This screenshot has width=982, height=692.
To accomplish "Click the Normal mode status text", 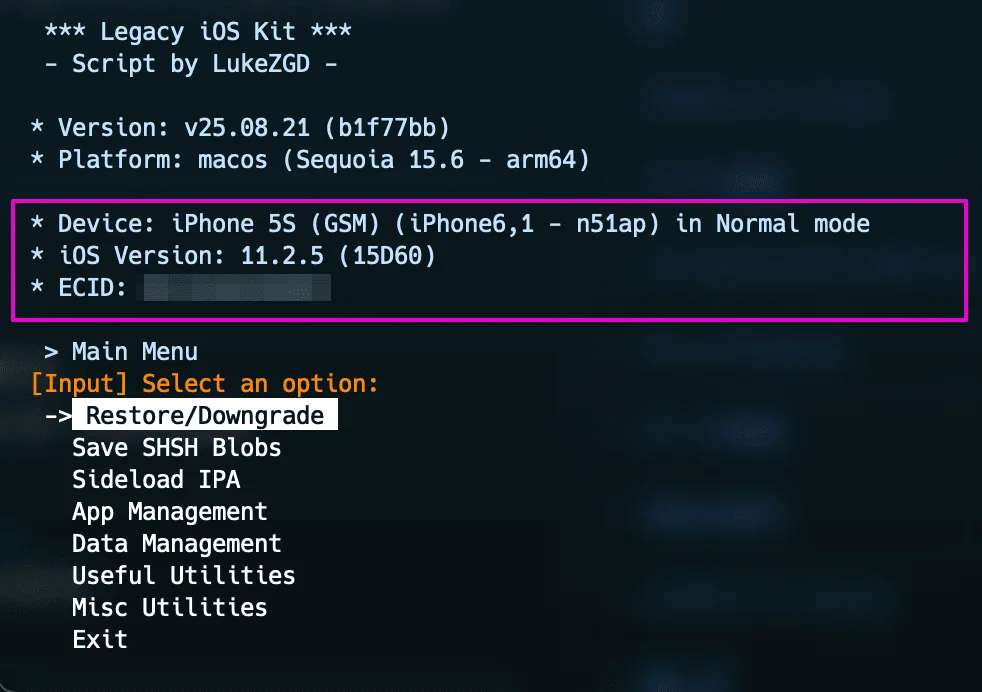I will [x=793, y=224].
